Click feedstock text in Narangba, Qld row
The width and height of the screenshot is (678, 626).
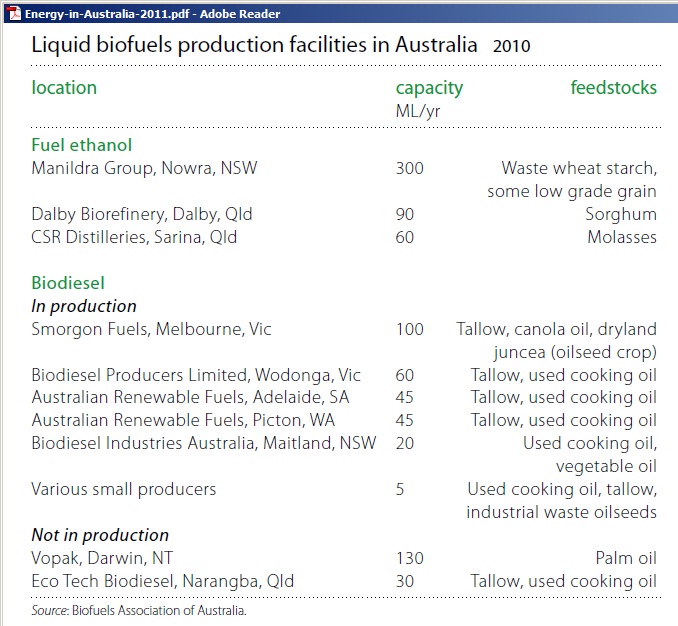click(564, 581)
